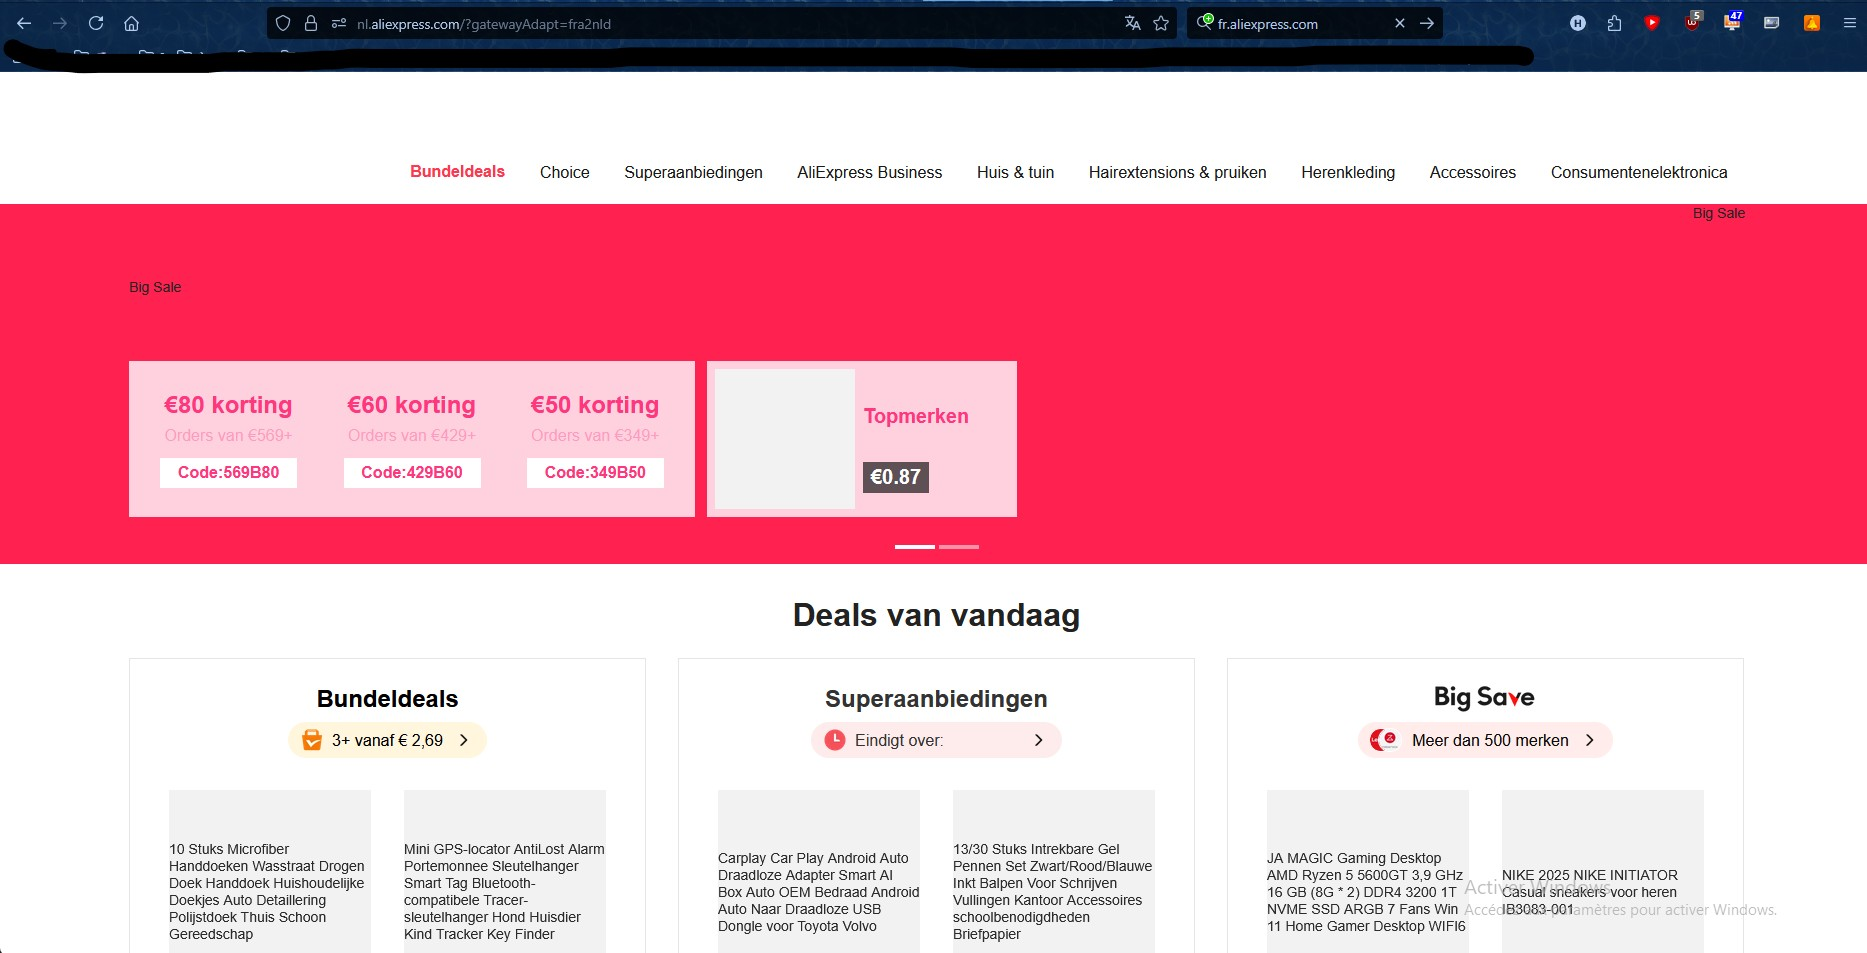The width and height of the screenshot is (1867, 953).
Task: Copy coupon code 429B60
Action: point(412,473)
